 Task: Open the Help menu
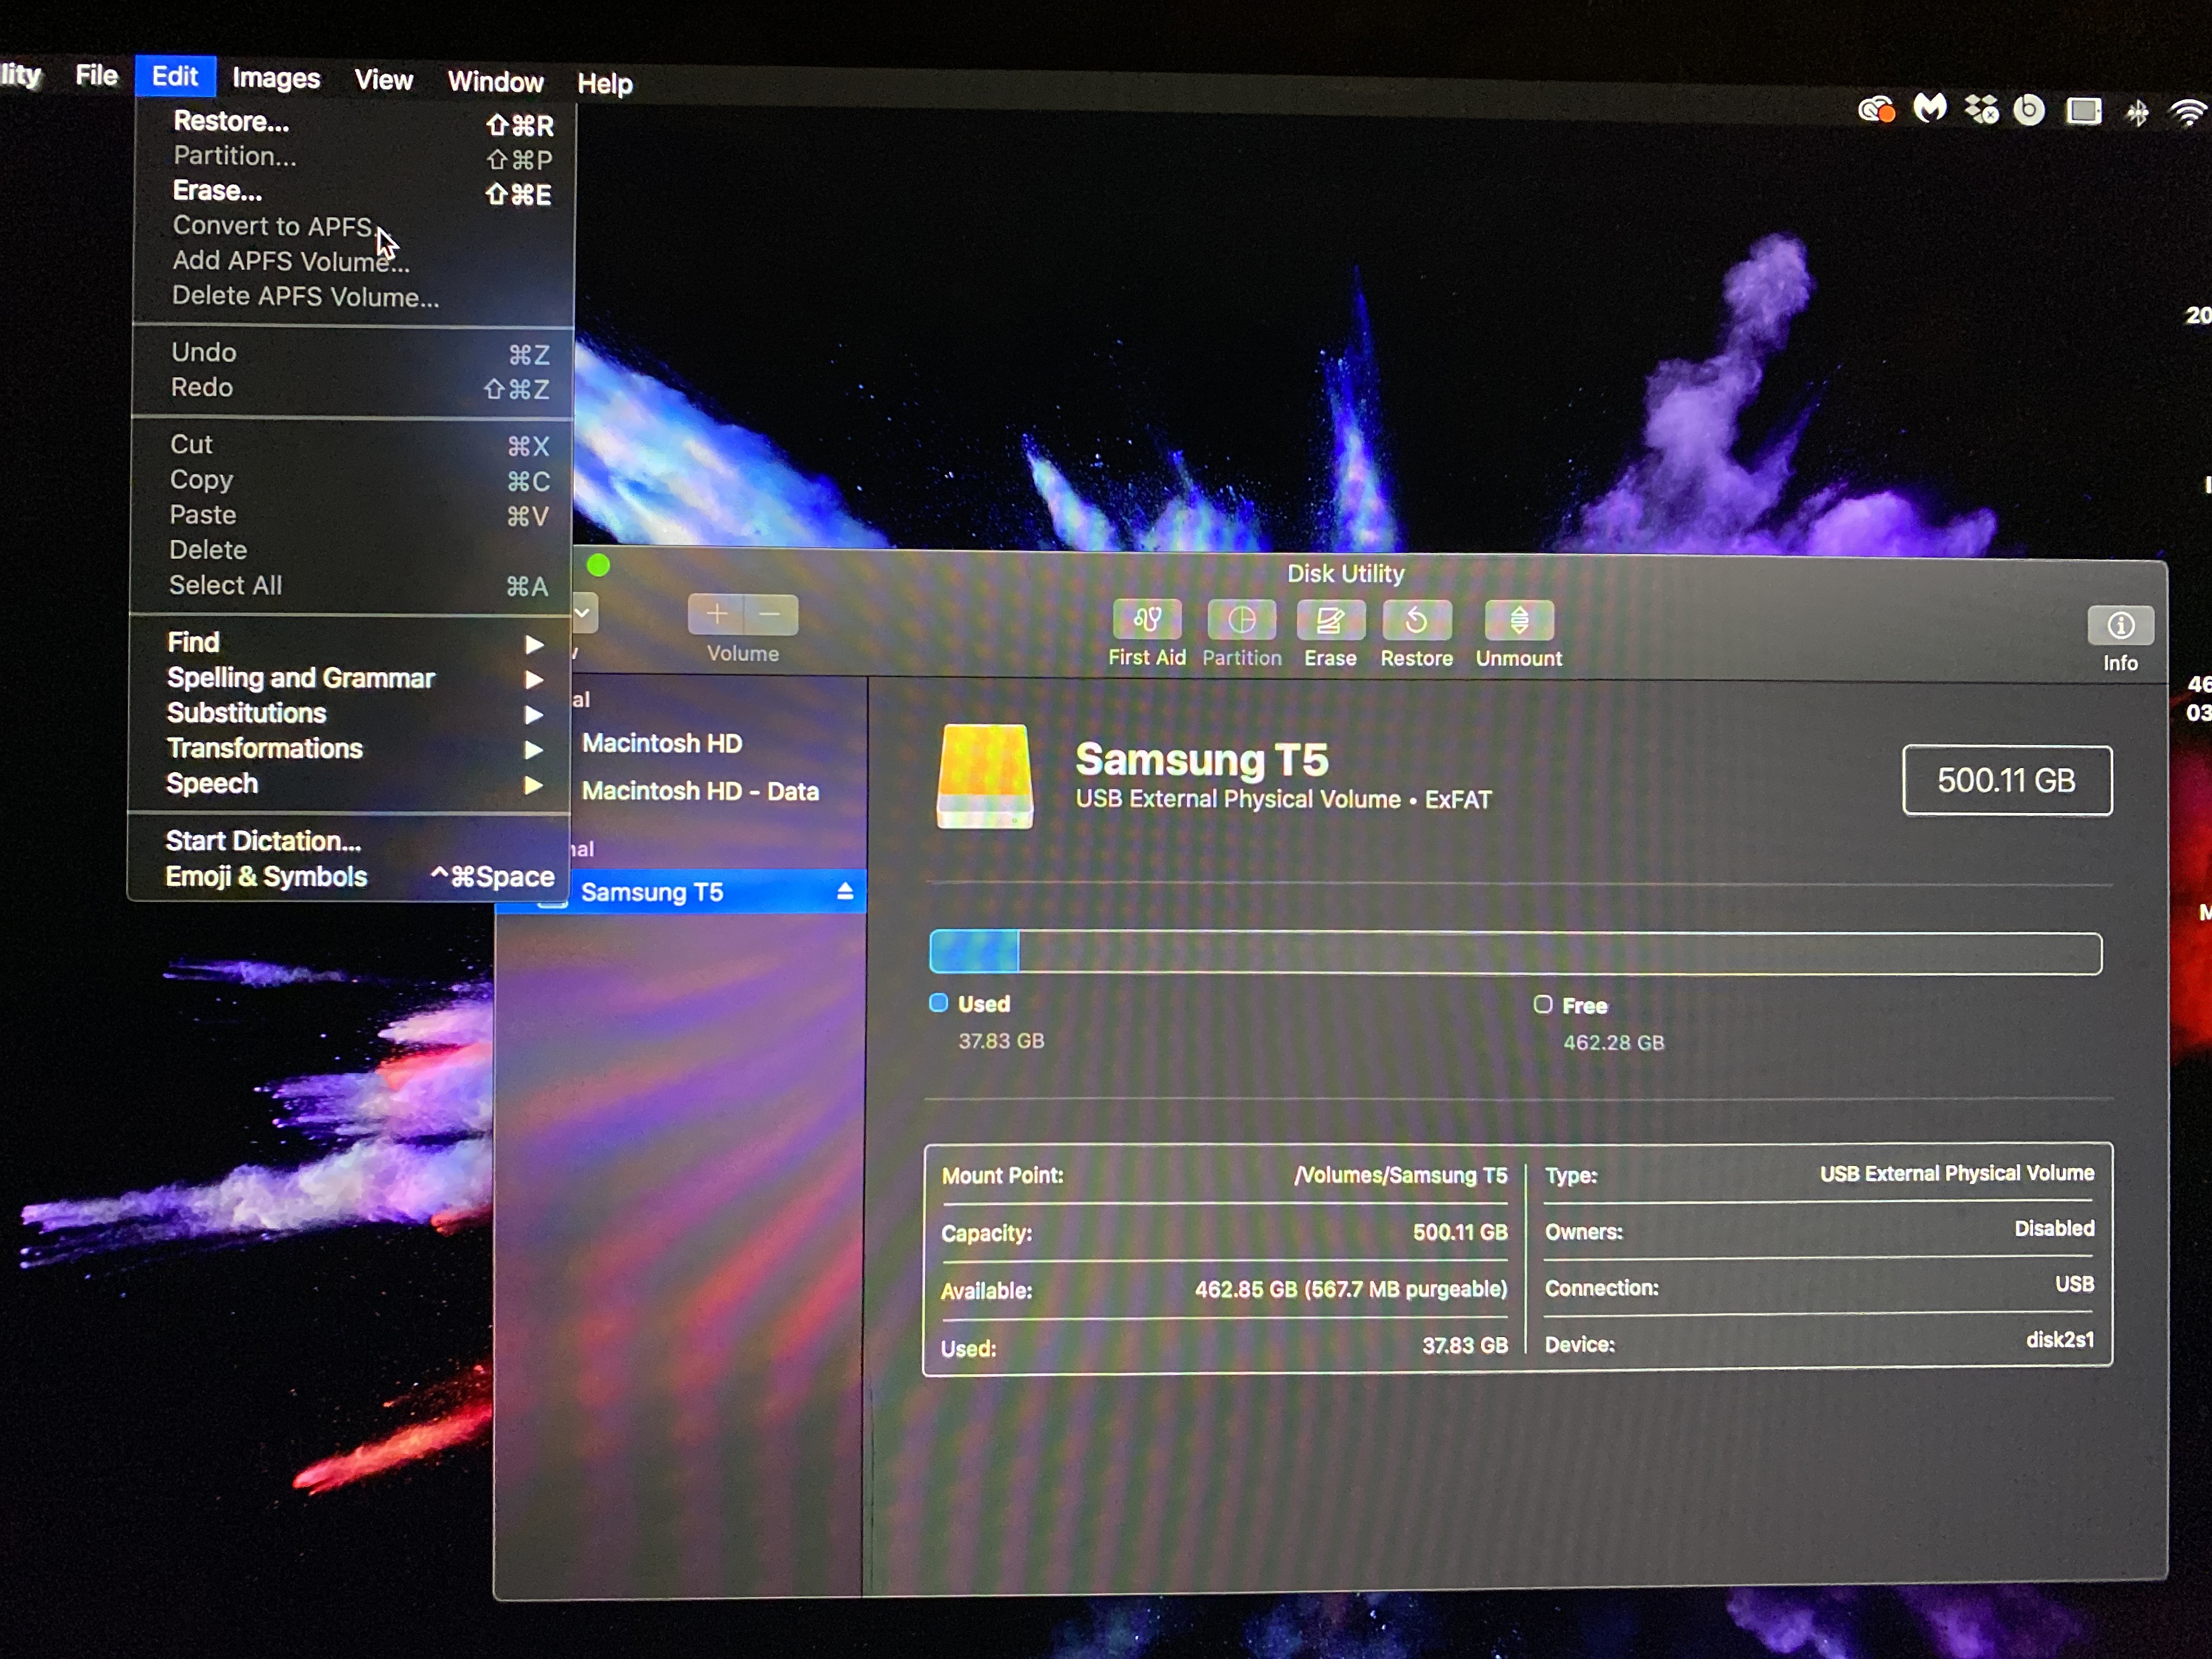pos(605,84)
